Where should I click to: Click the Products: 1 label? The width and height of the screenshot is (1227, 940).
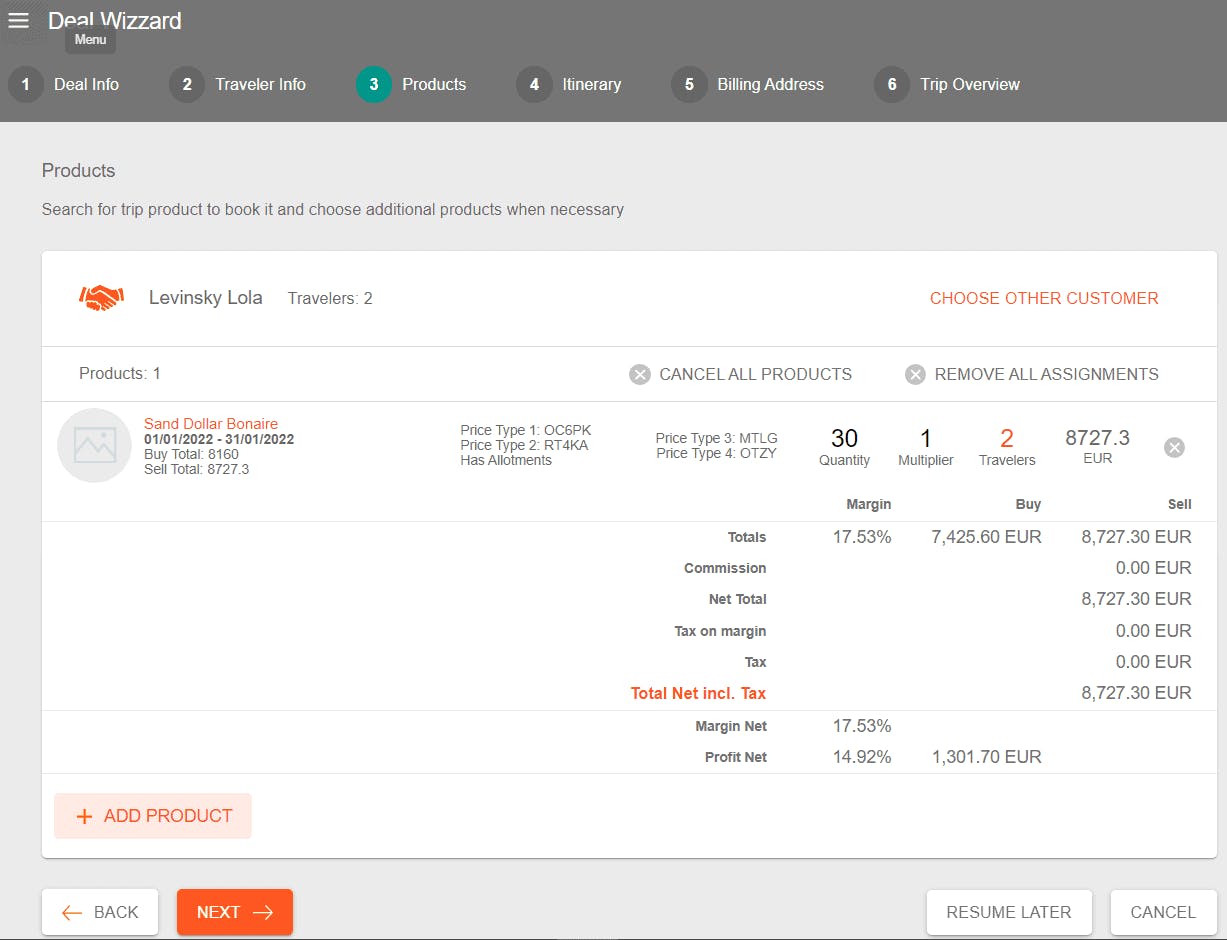(120, 374)
